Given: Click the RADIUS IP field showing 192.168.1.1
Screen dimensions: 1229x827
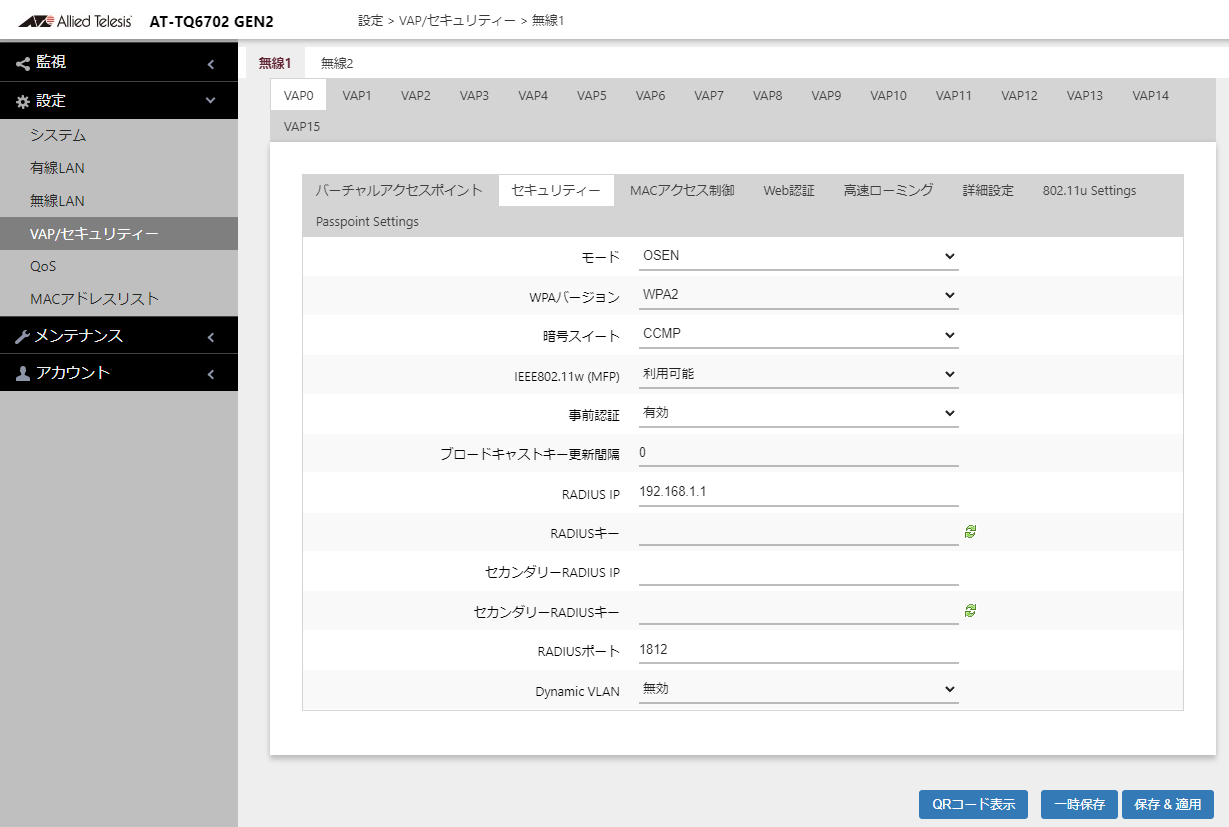Looking at the screenshot, I should pos(799,493).
